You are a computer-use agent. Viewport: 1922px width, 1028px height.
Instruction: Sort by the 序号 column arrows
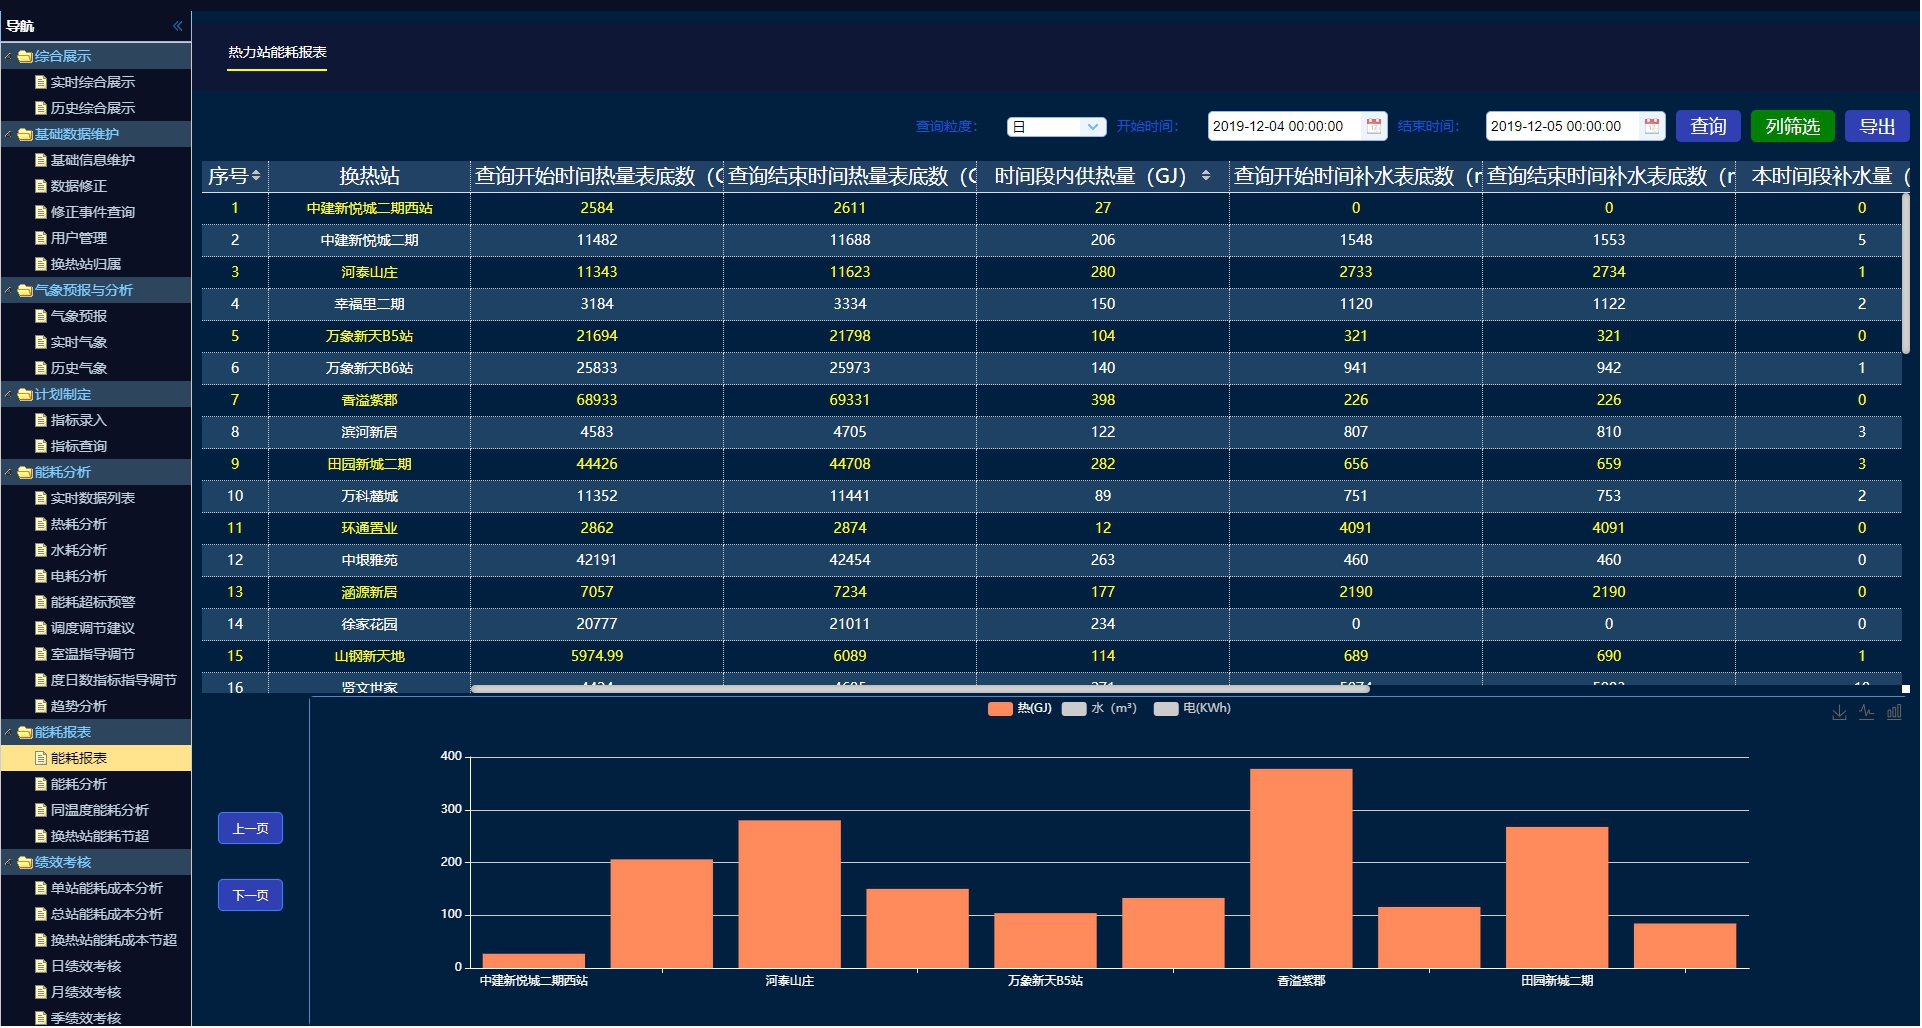(x=257, y=176)
